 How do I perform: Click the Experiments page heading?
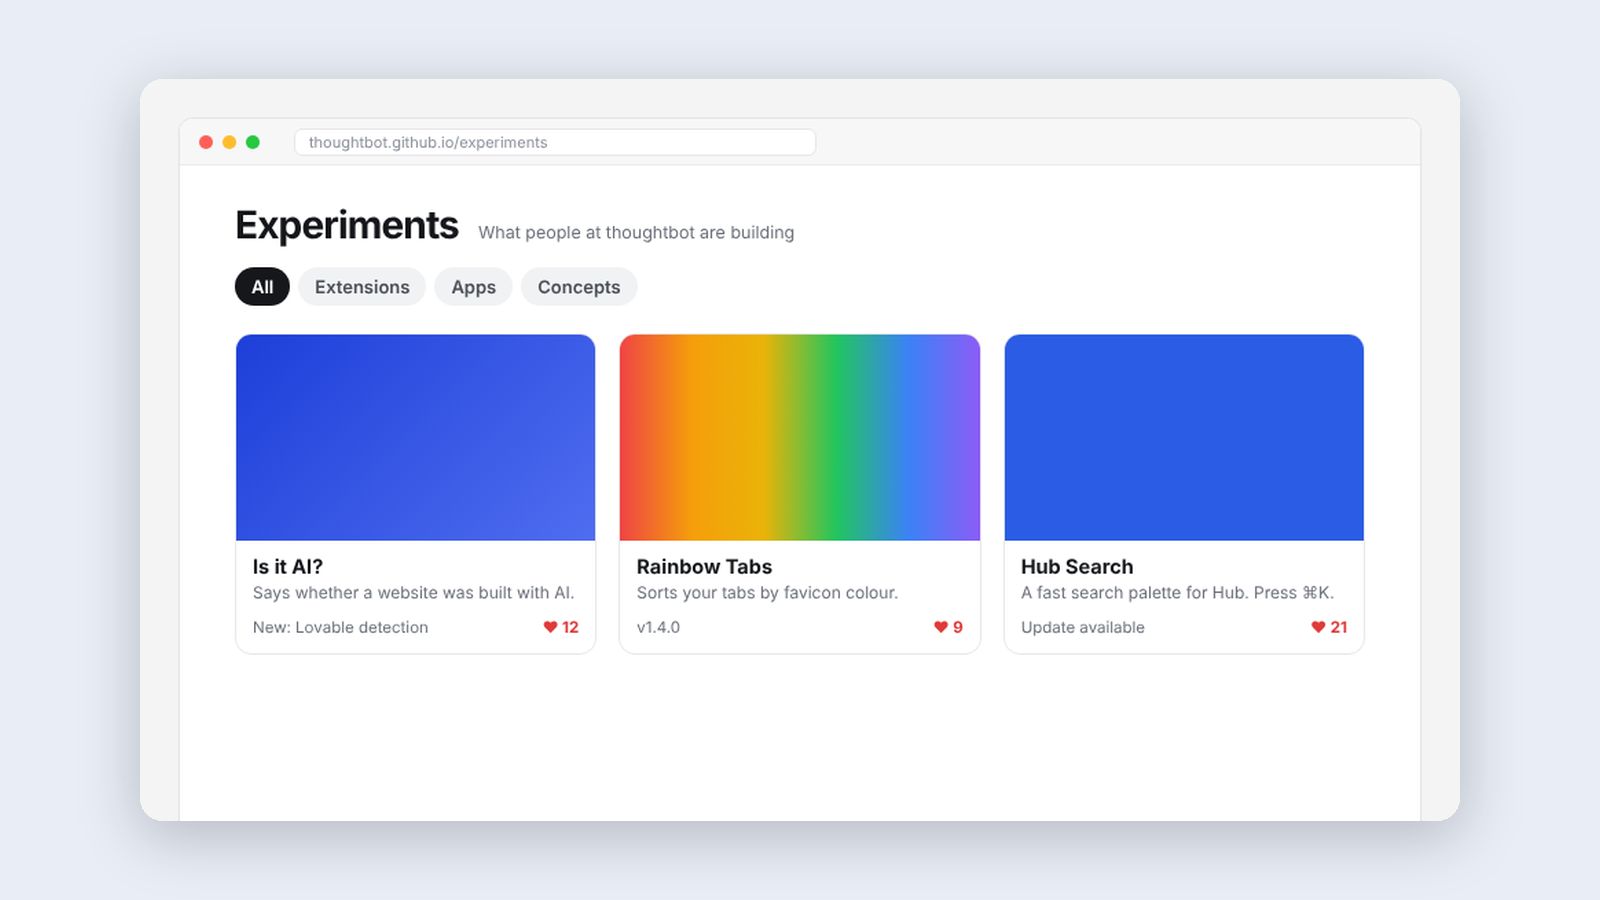(x=347, y=226)
